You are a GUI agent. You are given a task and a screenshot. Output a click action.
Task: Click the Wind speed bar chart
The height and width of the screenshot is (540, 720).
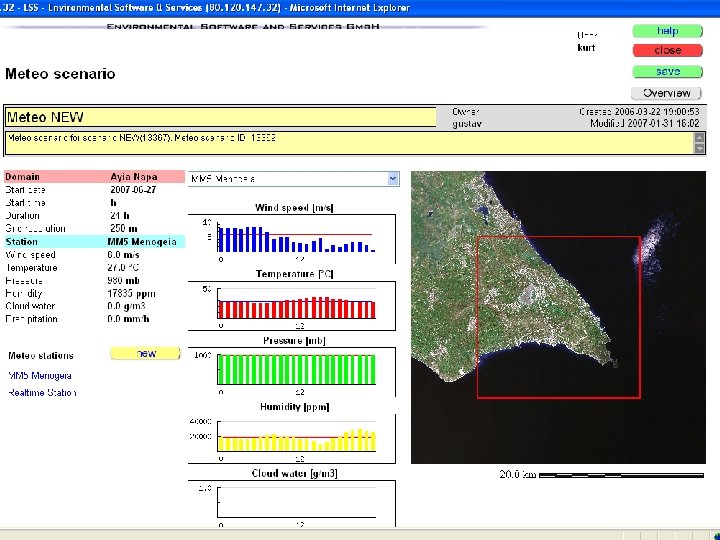tap(296, 238)
